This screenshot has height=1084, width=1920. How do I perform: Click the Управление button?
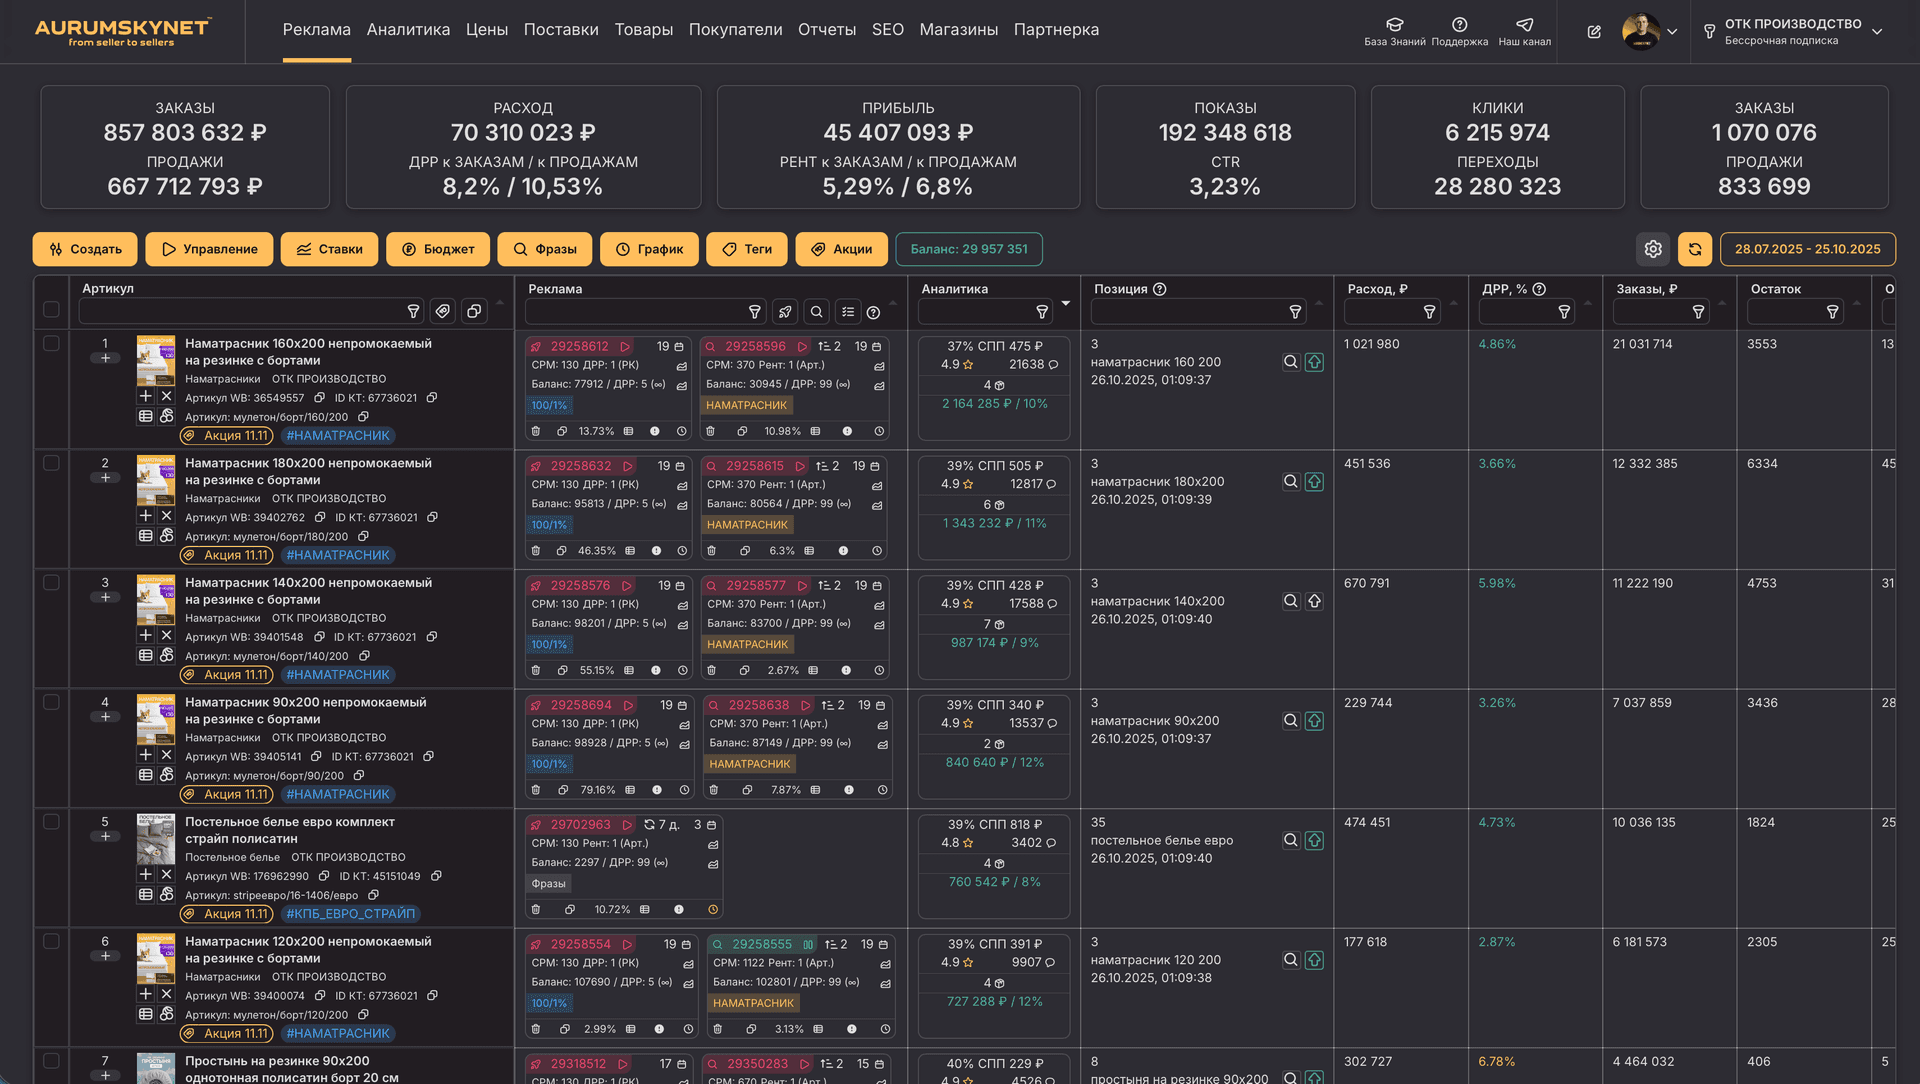pos(209,249)
